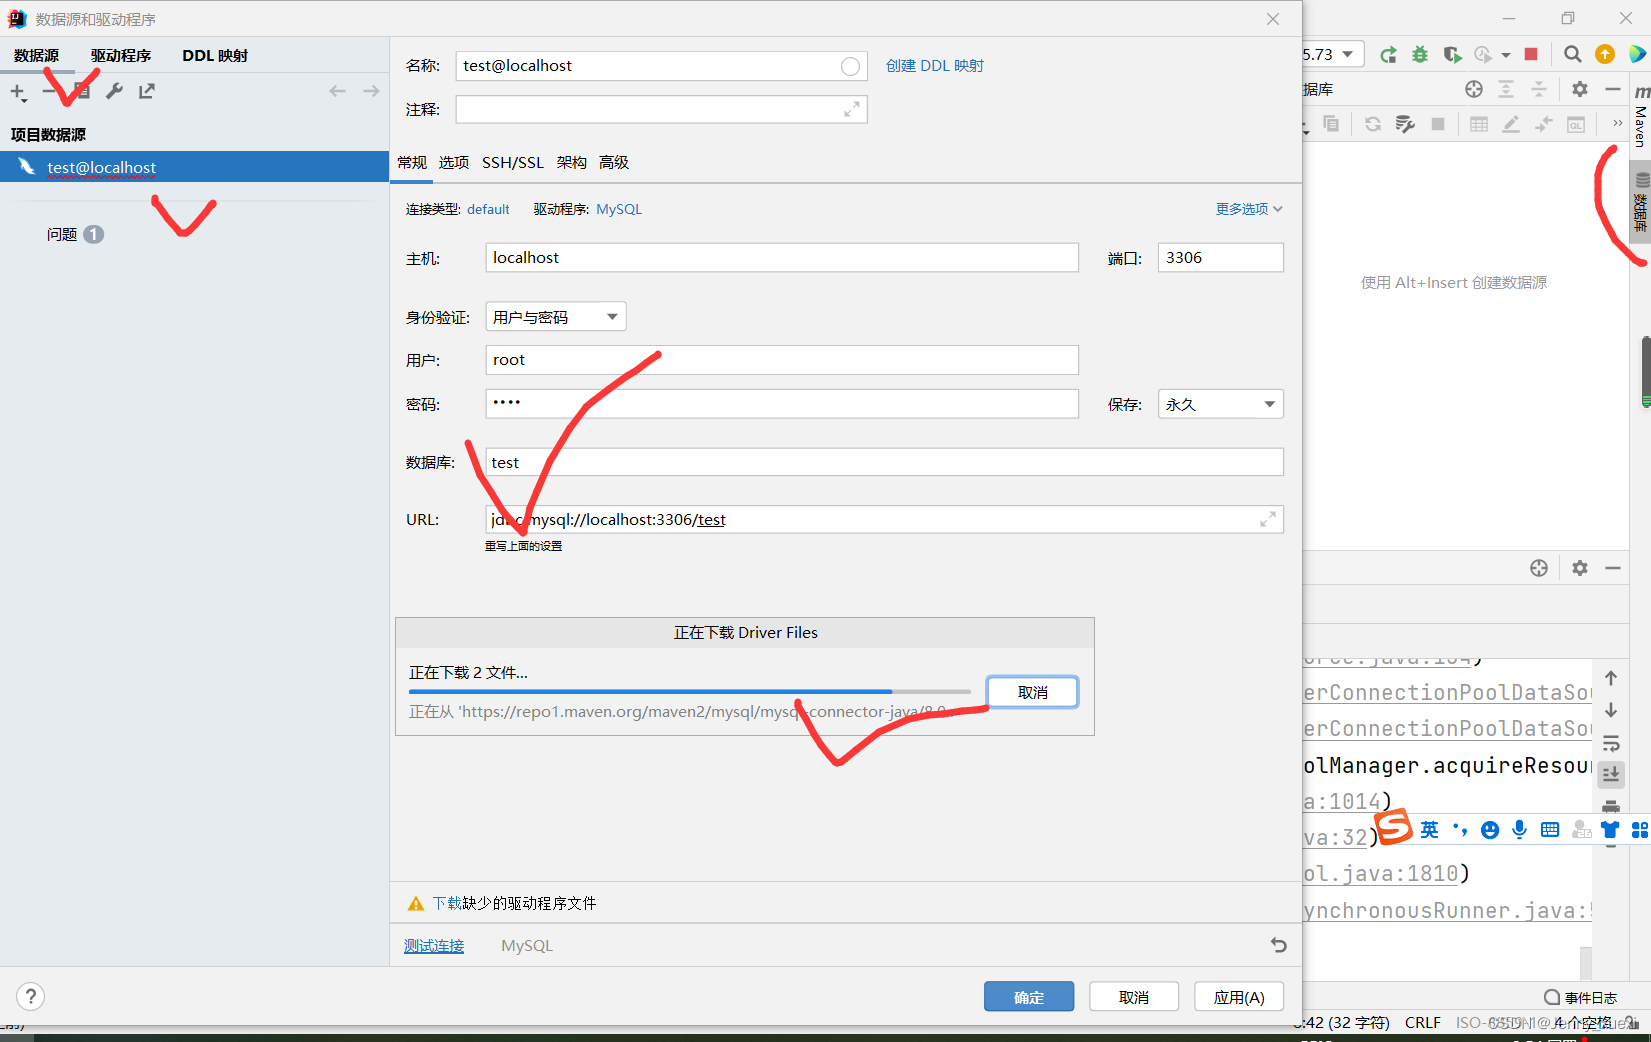The height and width of the screenshot is (1042, 1651).
Task: Hide the database panel with minus icon
Action: click(x=1612, y=89)
